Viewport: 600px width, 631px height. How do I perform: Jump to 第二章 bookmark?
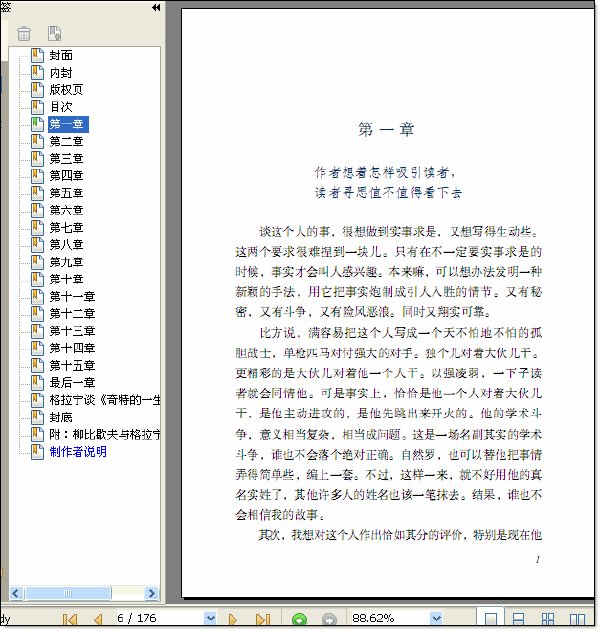point(66,142)
